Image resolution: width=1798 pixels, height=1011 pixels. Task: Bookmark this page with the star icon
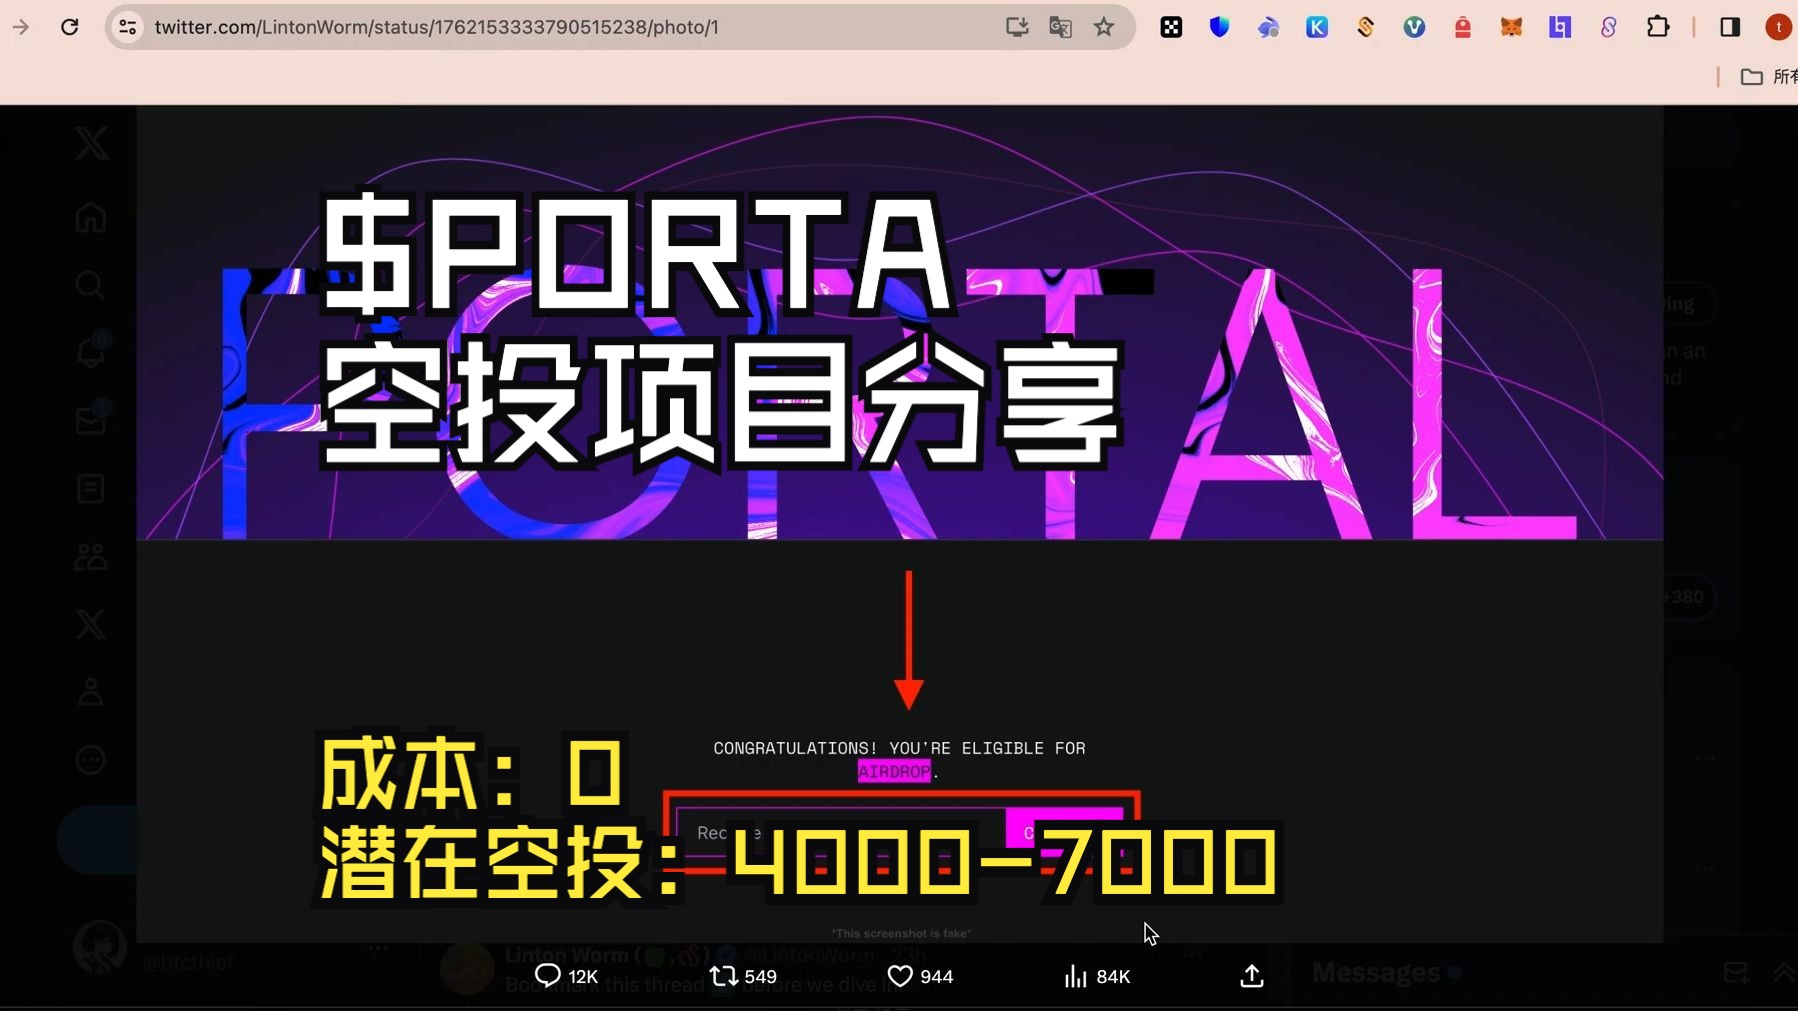tap(1103, 27)
